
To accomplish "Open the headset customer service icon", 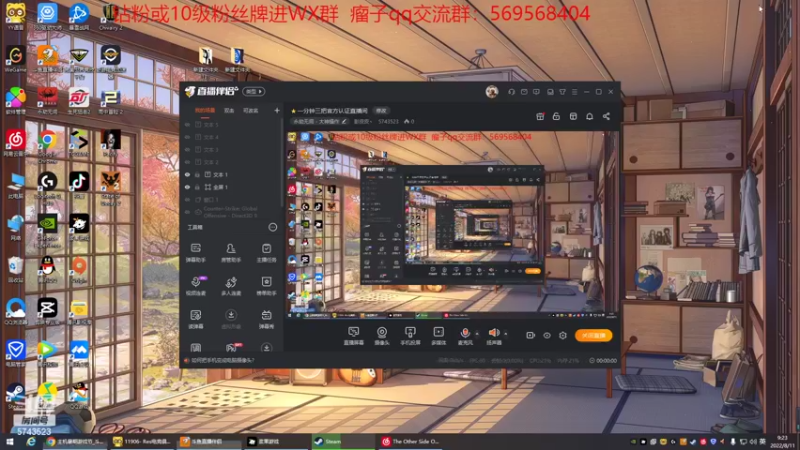I will pos(511,92).
